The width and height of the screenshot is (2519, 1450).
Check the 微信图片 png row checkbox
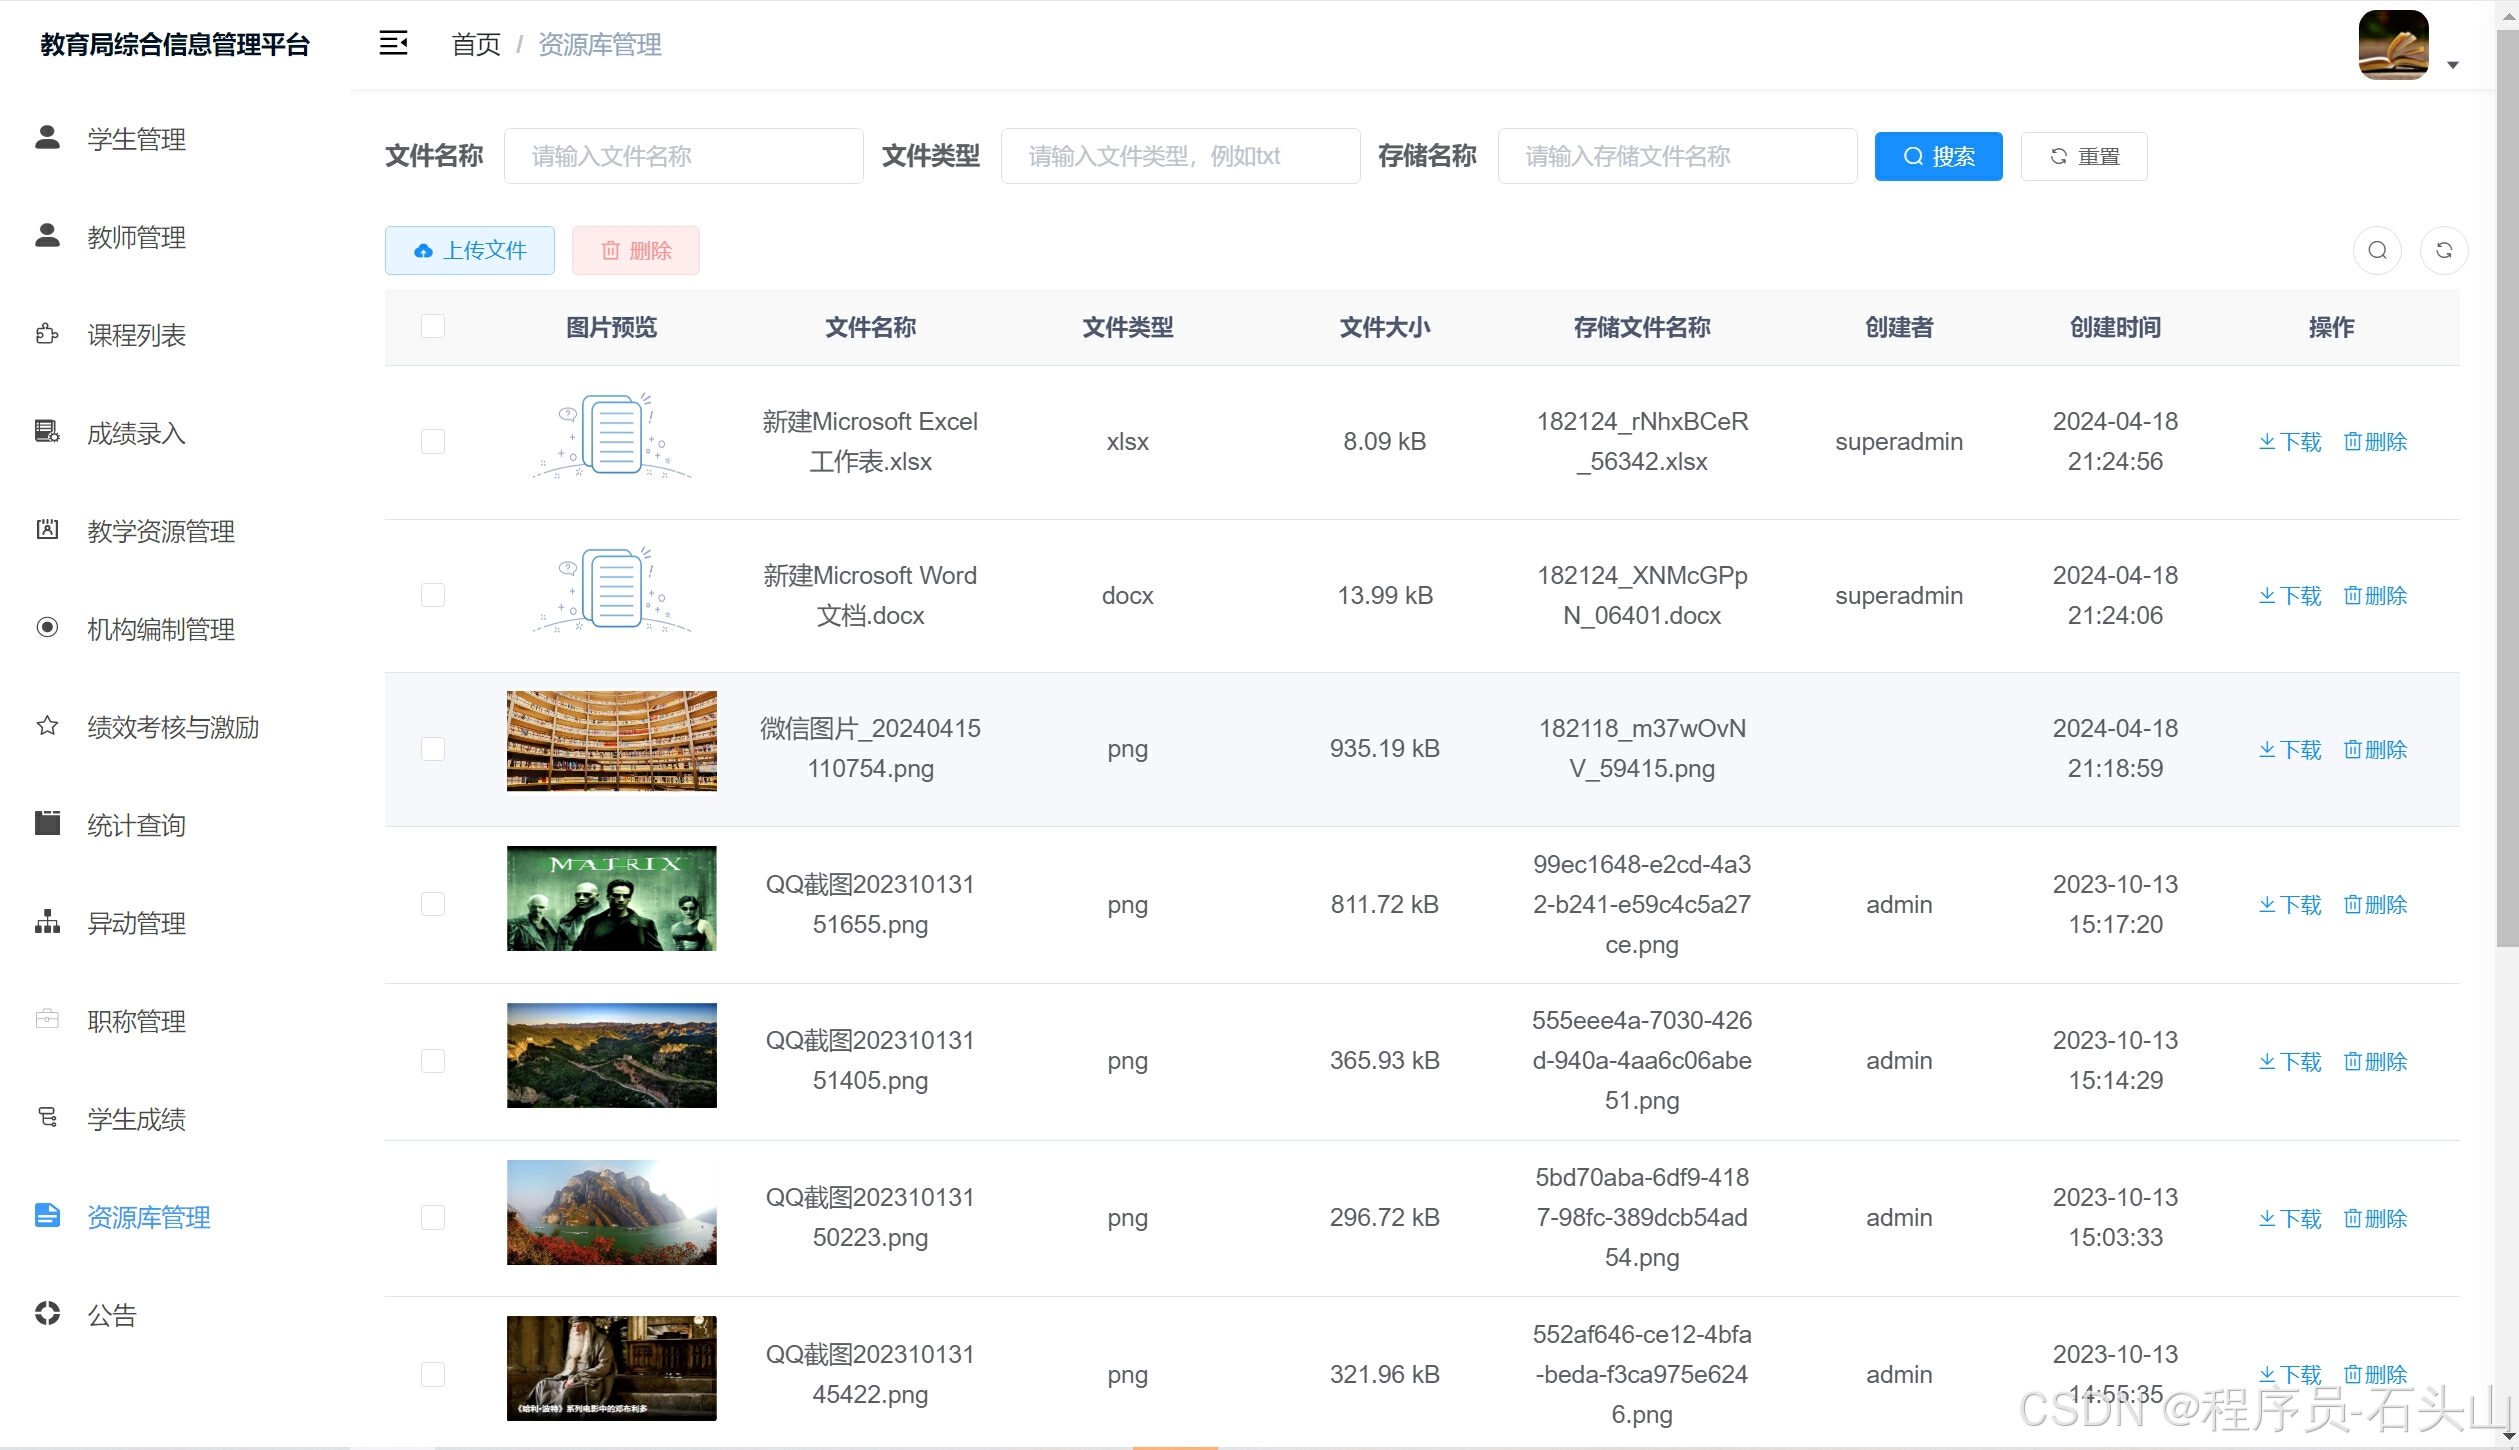pyautogui.click(x=433, y=749)
